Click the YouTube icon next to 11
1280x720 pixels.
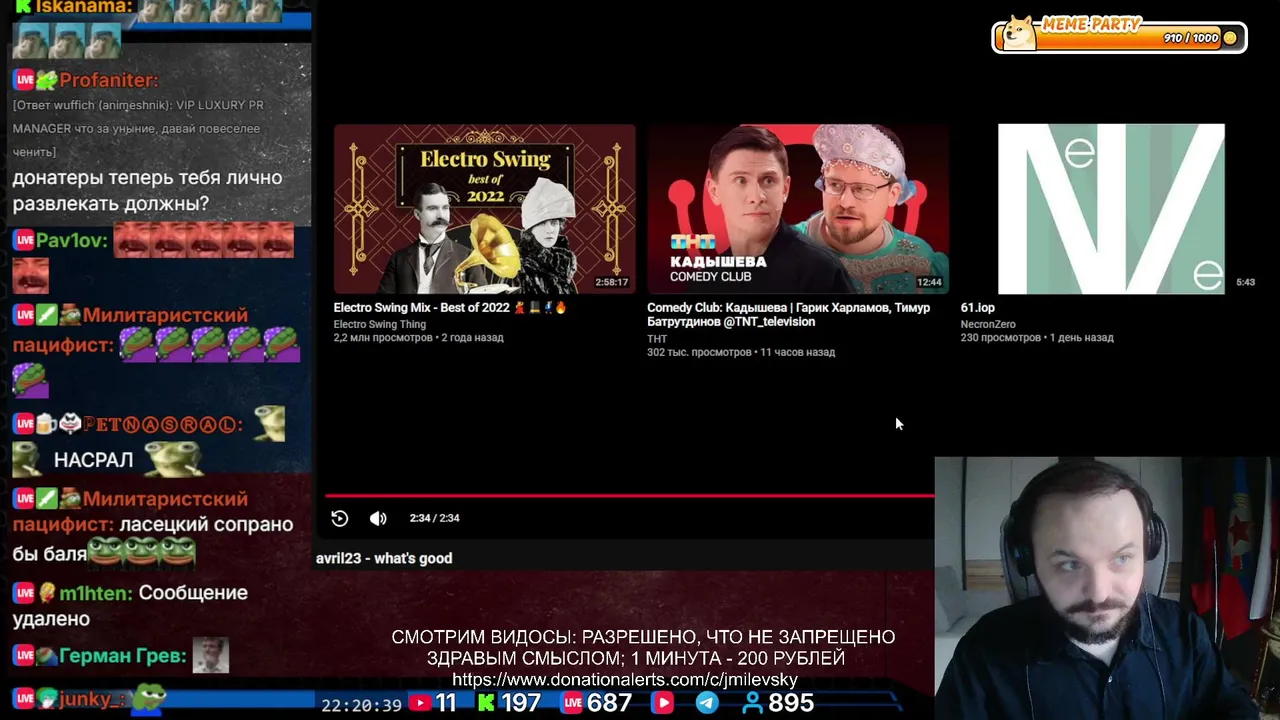tap(420, 703)
